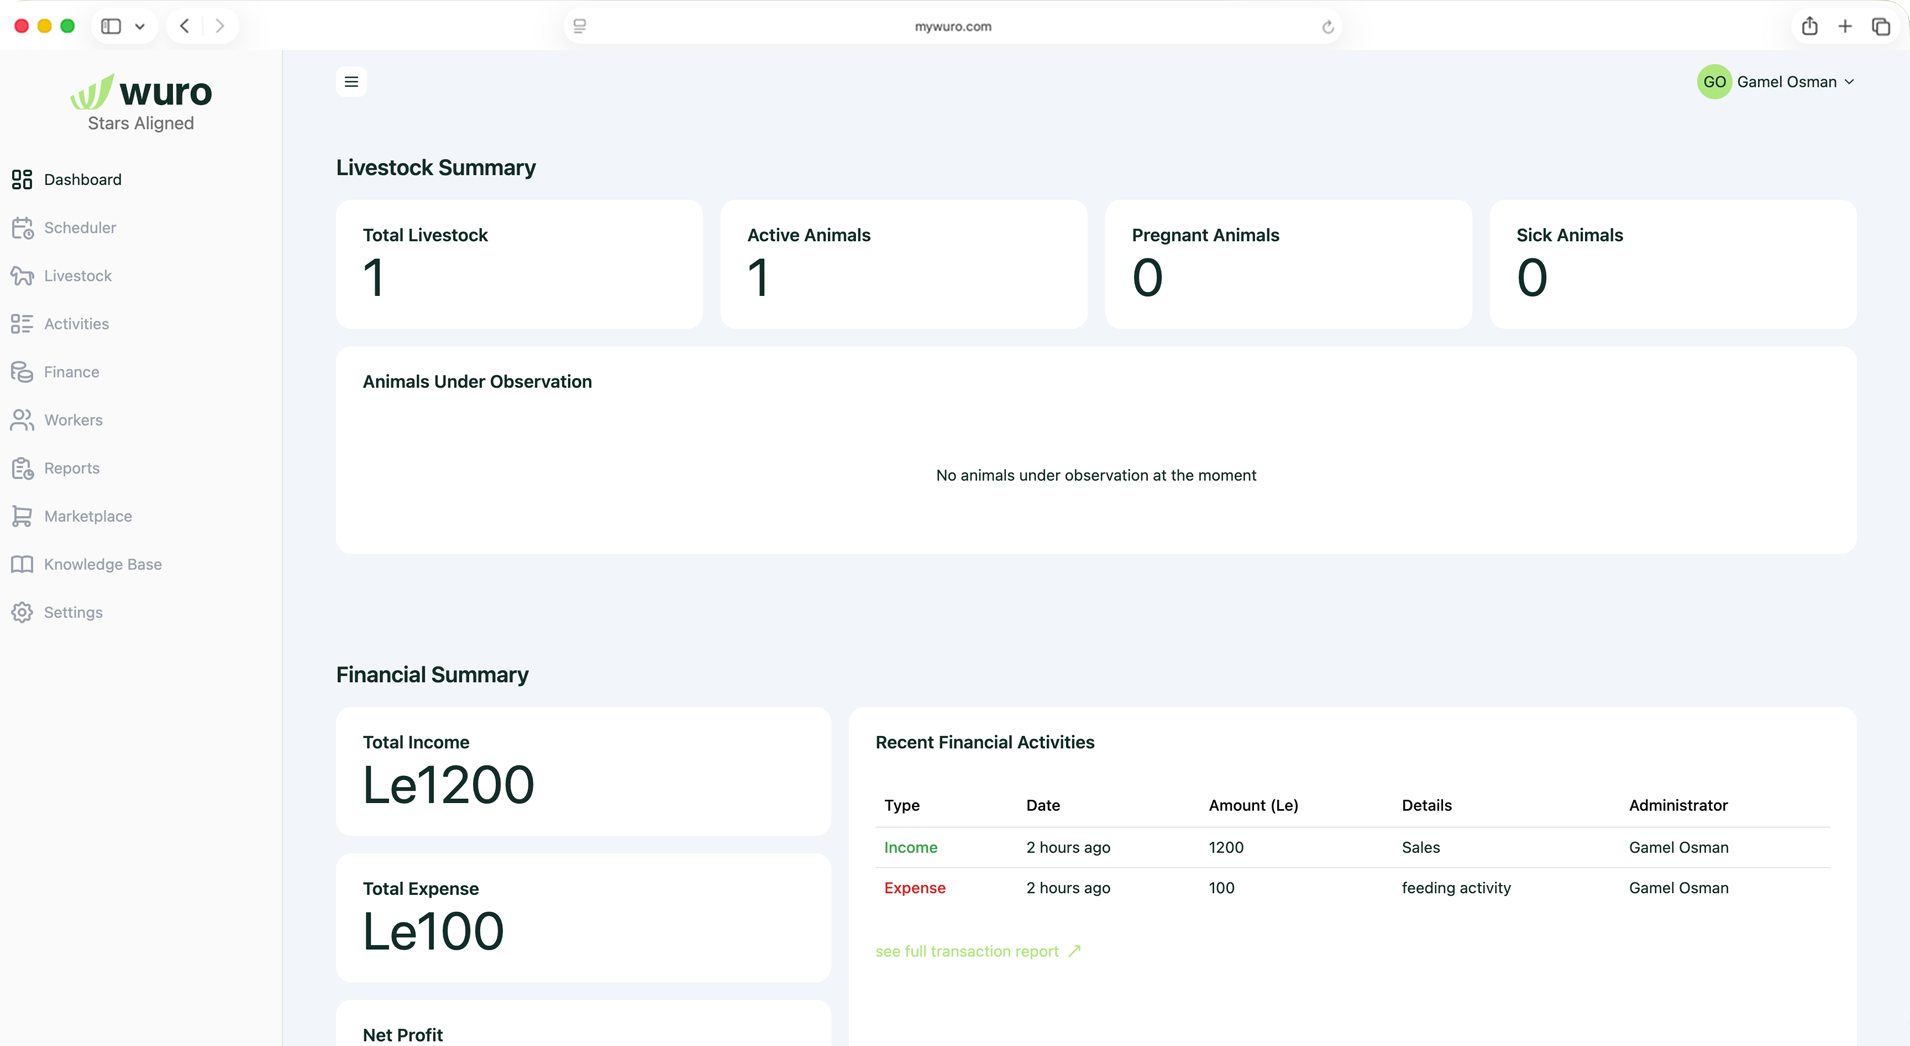1910x1046 pixels.
Task: Go to the Activities menu item
Action: (76, 324)
